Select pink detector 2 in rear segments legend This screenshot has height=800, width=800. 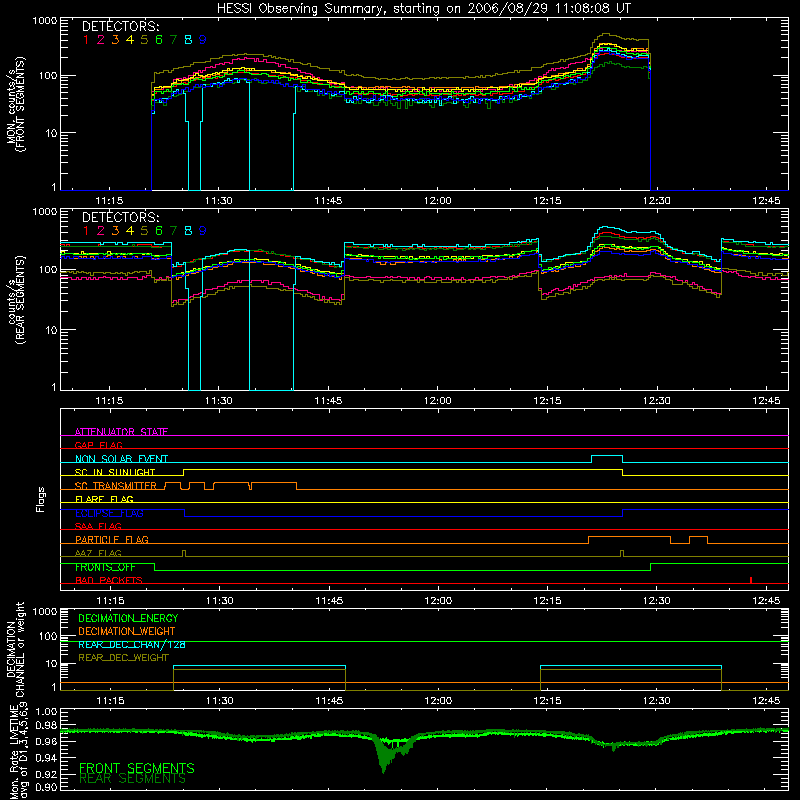tap(101, 231)
